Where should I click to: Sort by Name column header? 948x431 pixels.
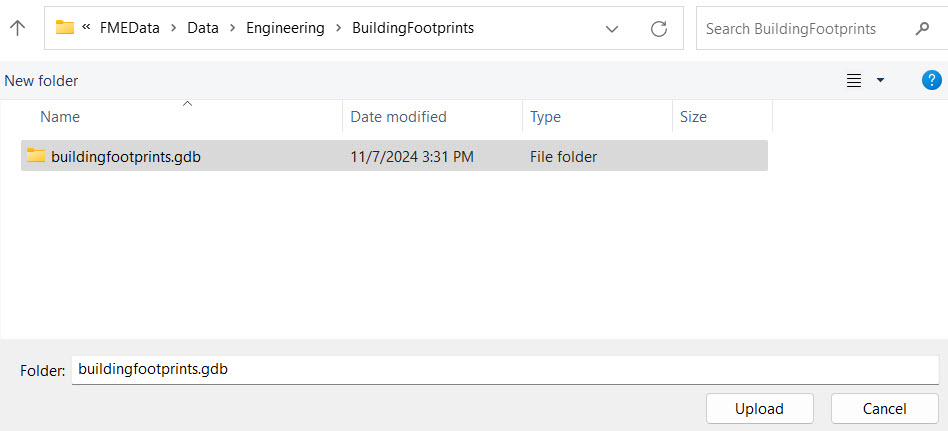click(60, 117)
